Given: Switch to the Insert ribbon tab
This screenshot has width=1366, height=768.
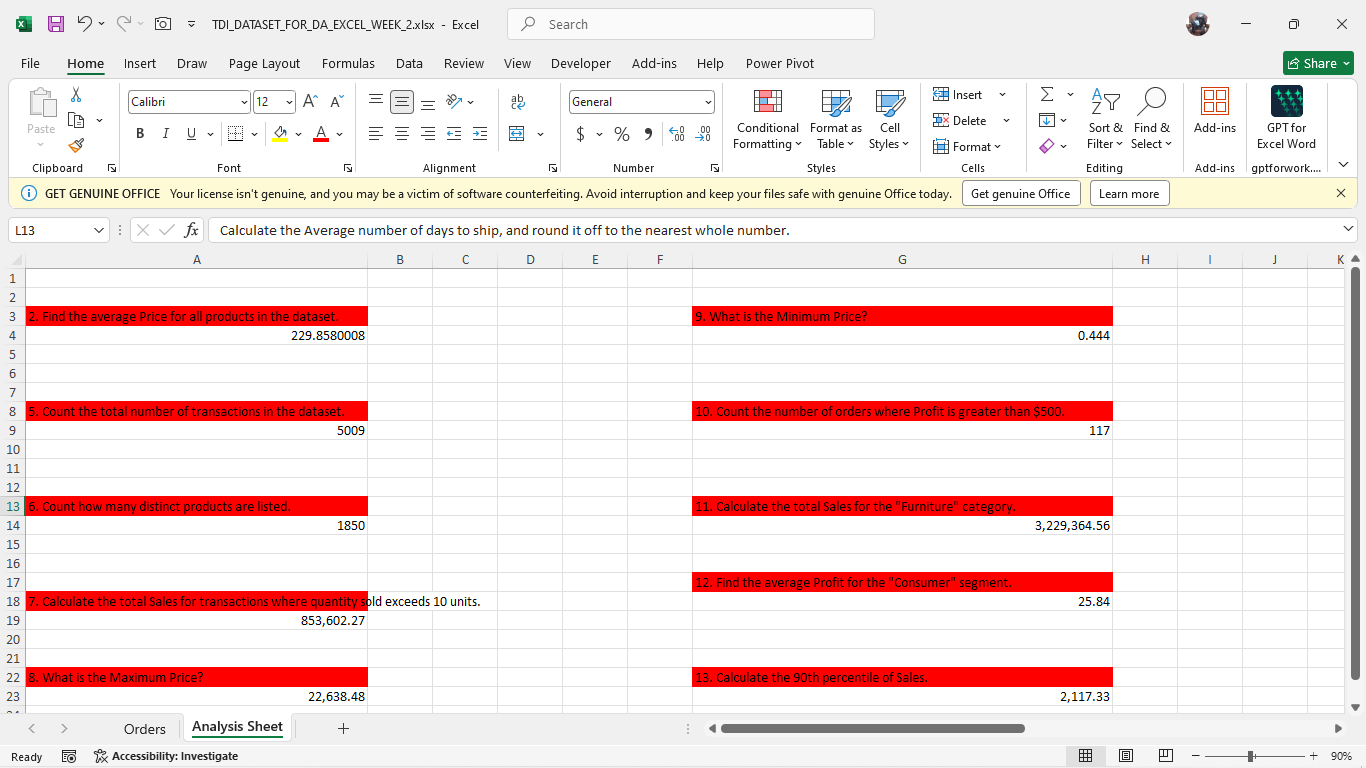Looking at the screenshot, I should [140, 63].
